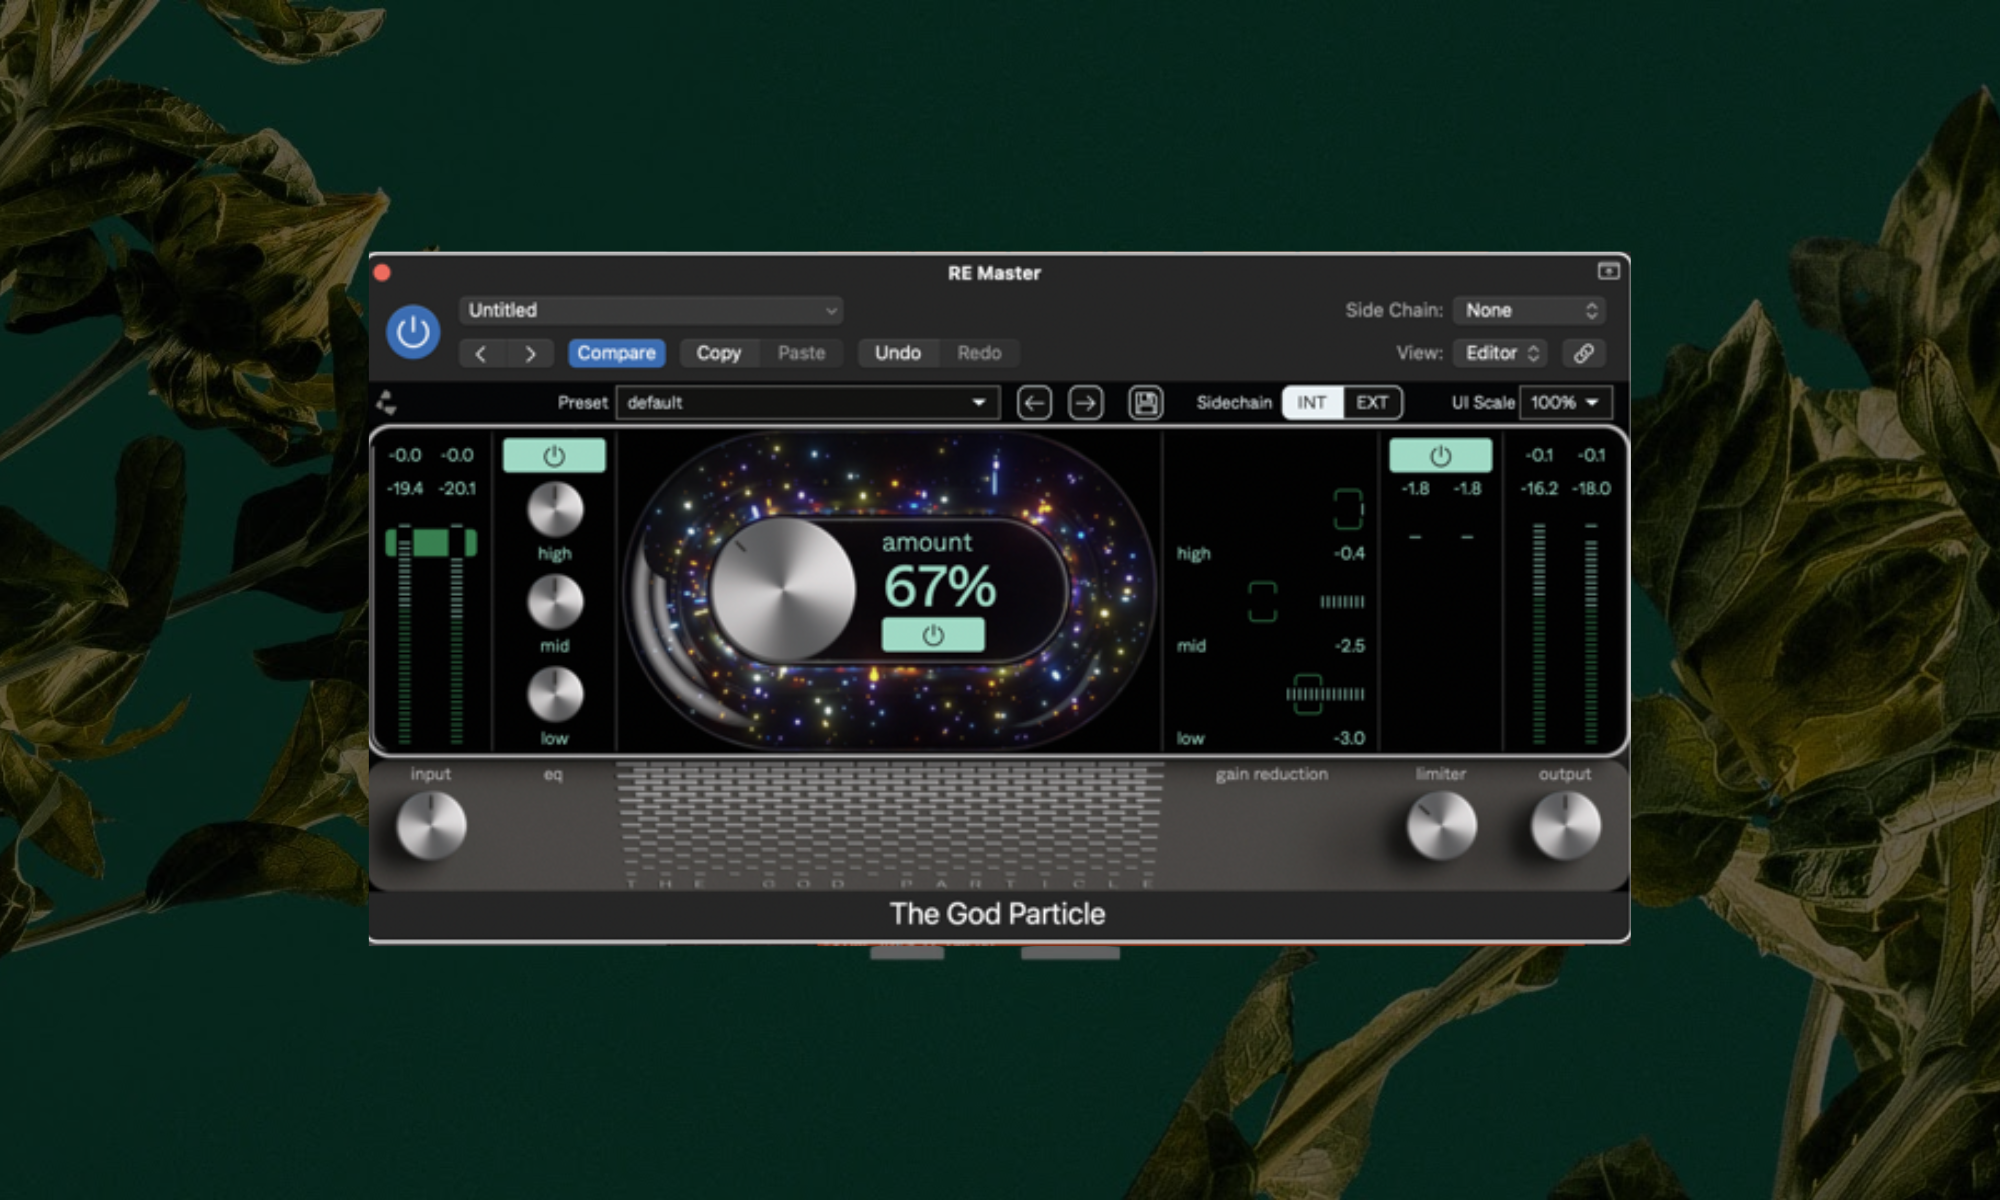Switch sidechain to EXT

click(x=1371, y=402)
